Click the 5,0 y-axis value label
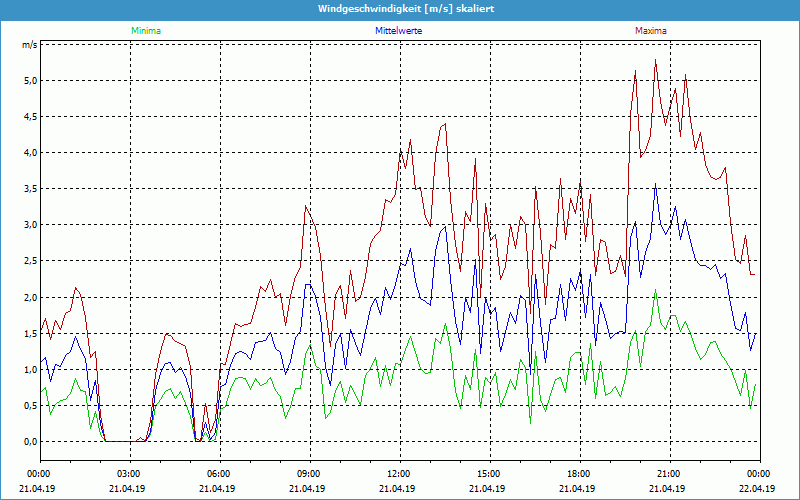The width and height of the screenshot is (800, 500). pos(30,80)
